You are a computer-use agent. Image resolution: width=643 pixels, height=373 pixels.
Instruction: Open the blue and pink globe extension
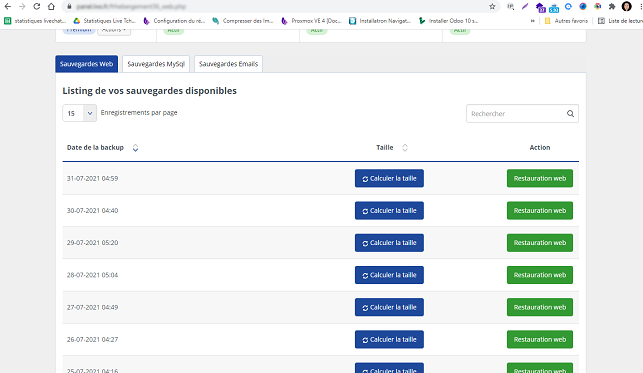click(583, 6)
